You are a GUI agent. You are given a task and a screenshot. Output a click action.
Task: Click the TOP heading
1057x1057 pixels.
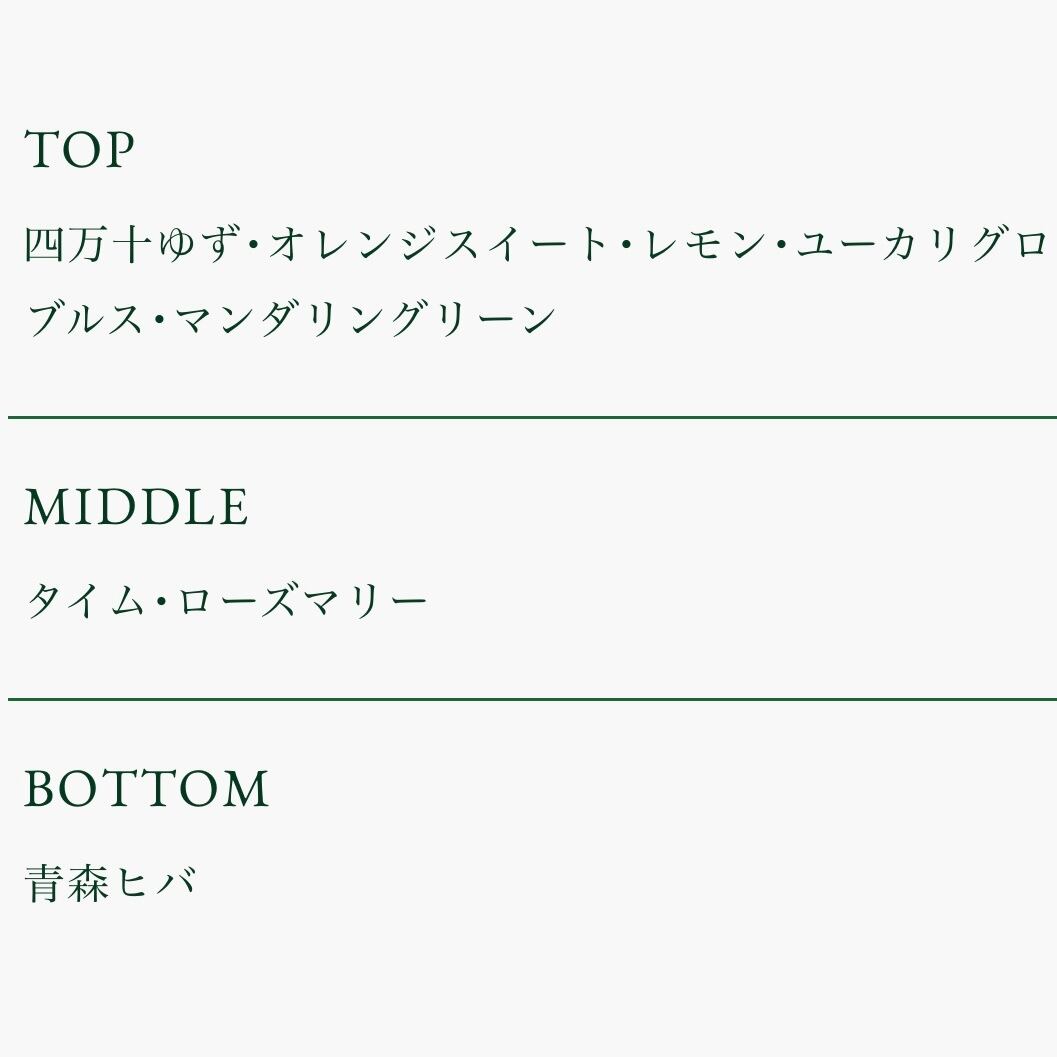[79, 150]
